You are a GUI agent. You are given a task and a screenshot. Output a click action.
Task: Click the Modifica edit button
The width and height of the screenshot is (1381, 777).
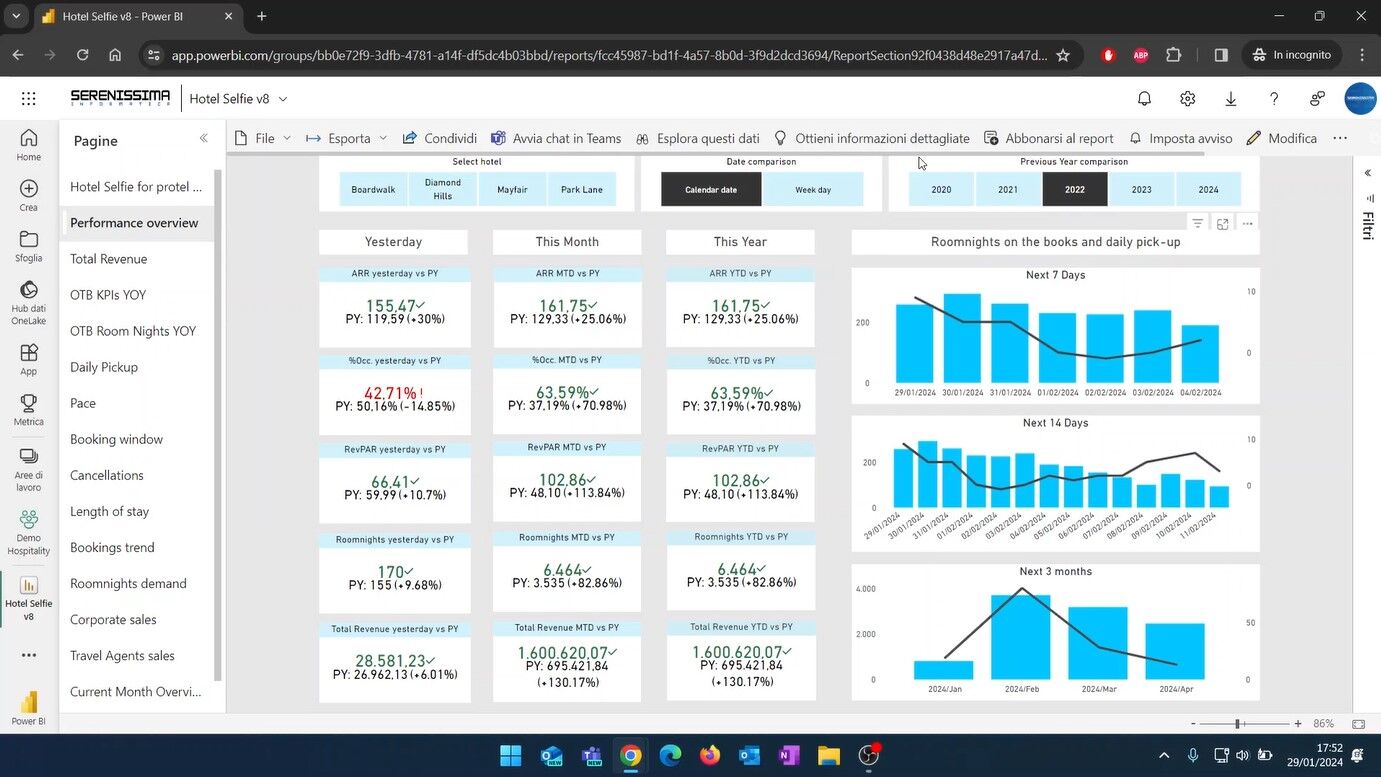click(x=1282, y=138)
